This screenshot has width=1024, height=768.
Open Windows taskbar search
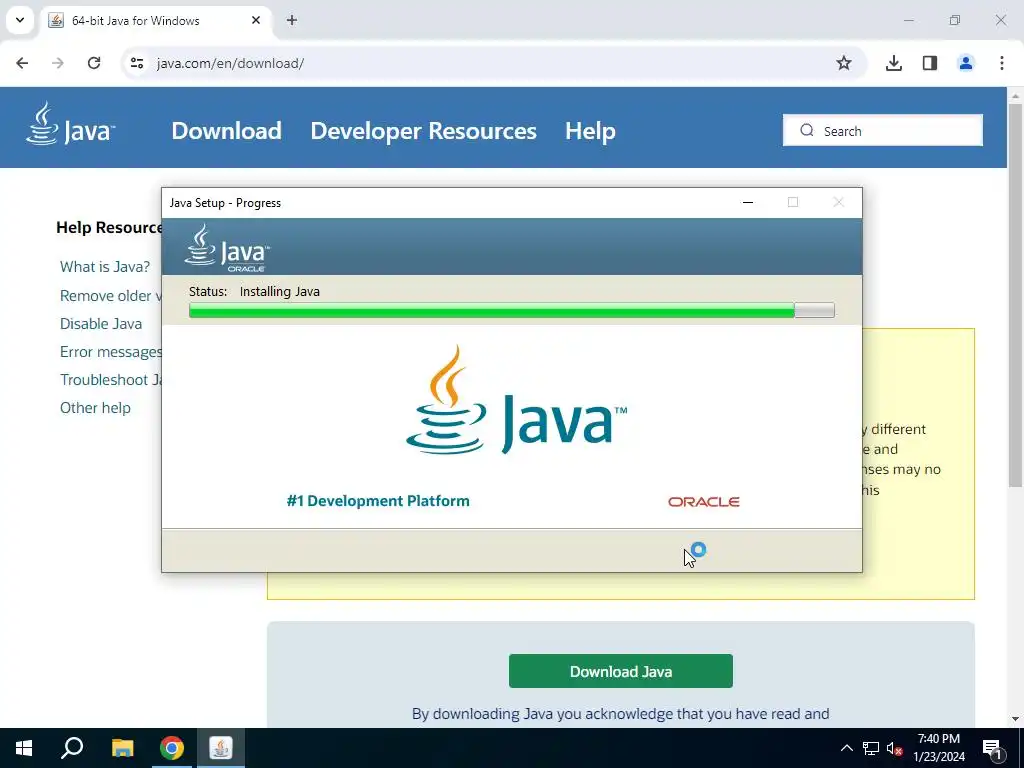(72, 748)
